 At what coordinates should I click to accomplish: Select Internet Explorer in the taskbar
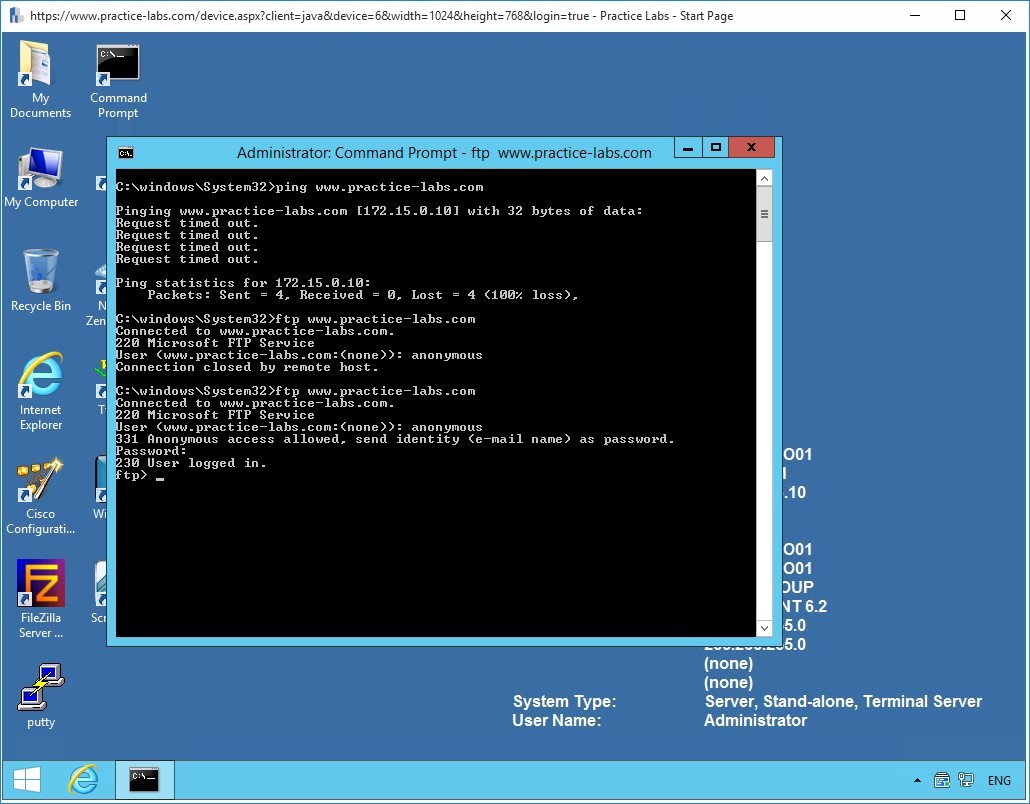(85, 780)
